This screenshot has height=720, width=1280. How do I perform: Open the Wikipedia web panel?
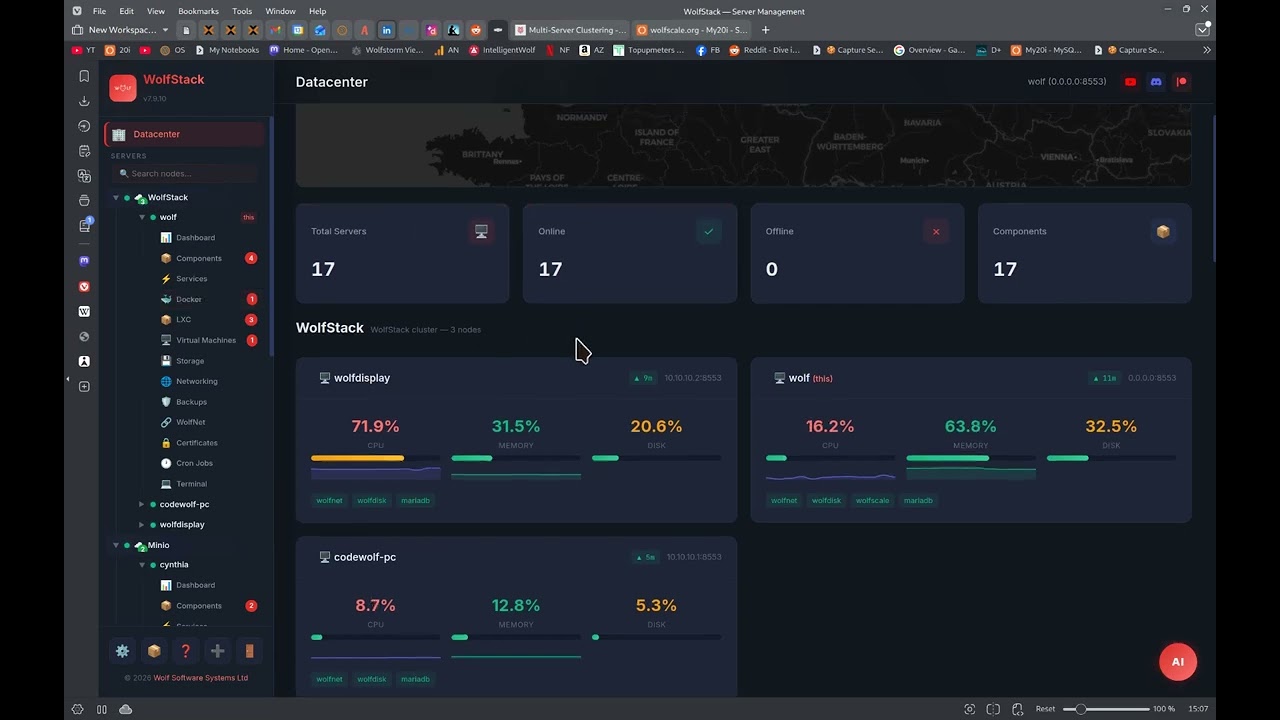84,311
